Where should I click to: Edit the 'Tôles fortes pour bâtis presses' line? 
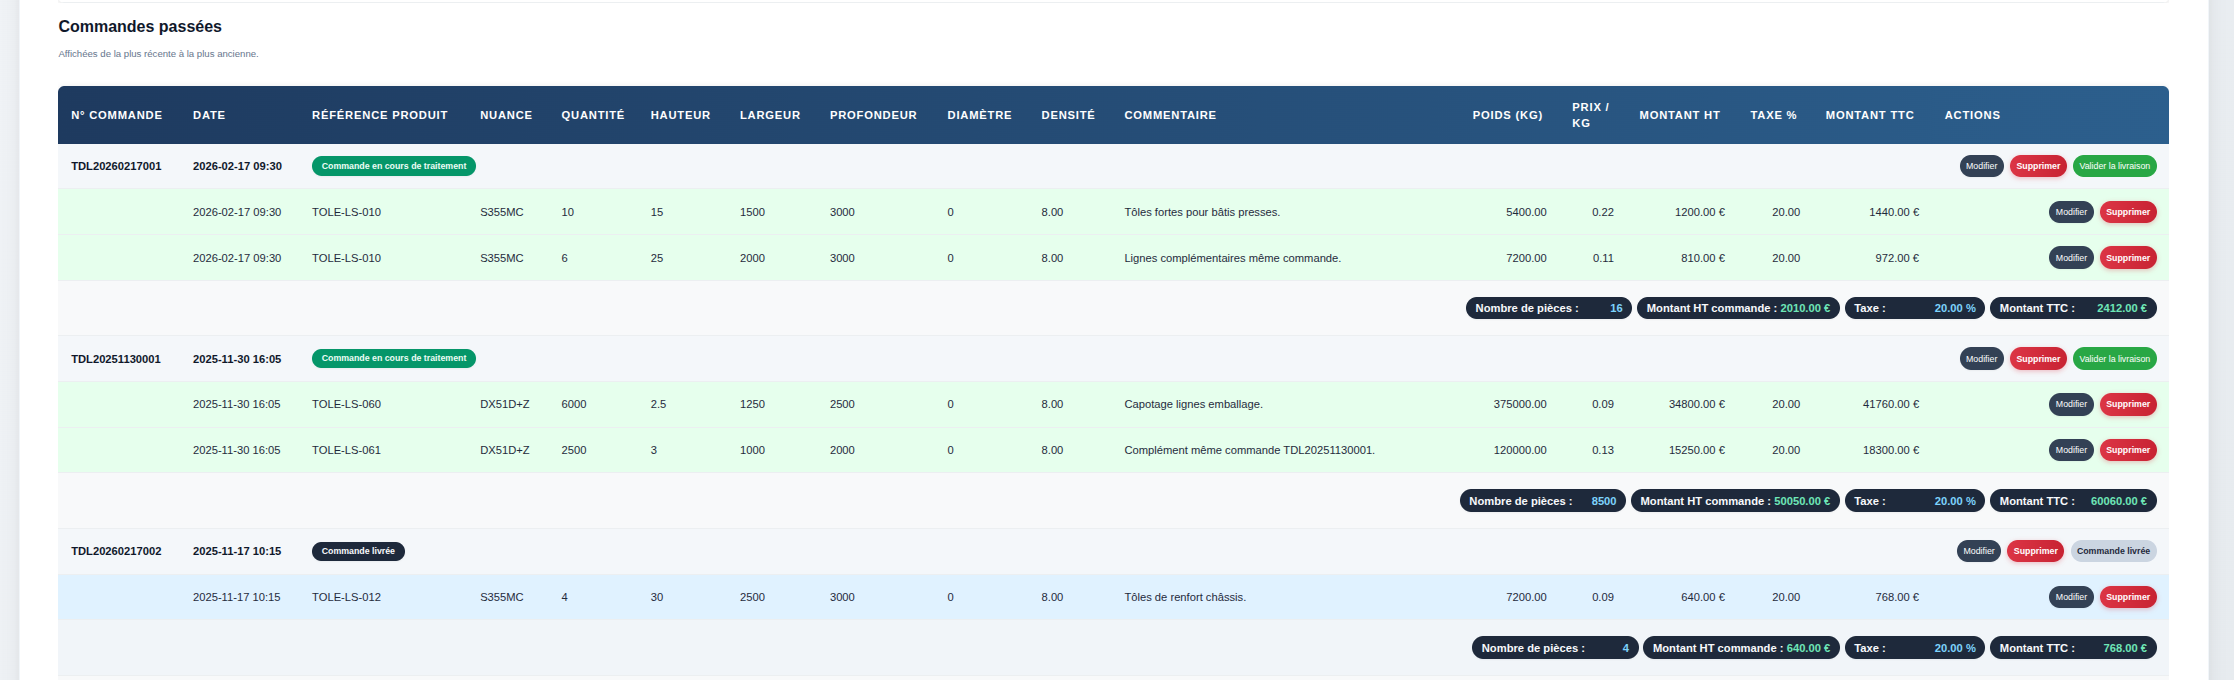tap(2070, 212)
